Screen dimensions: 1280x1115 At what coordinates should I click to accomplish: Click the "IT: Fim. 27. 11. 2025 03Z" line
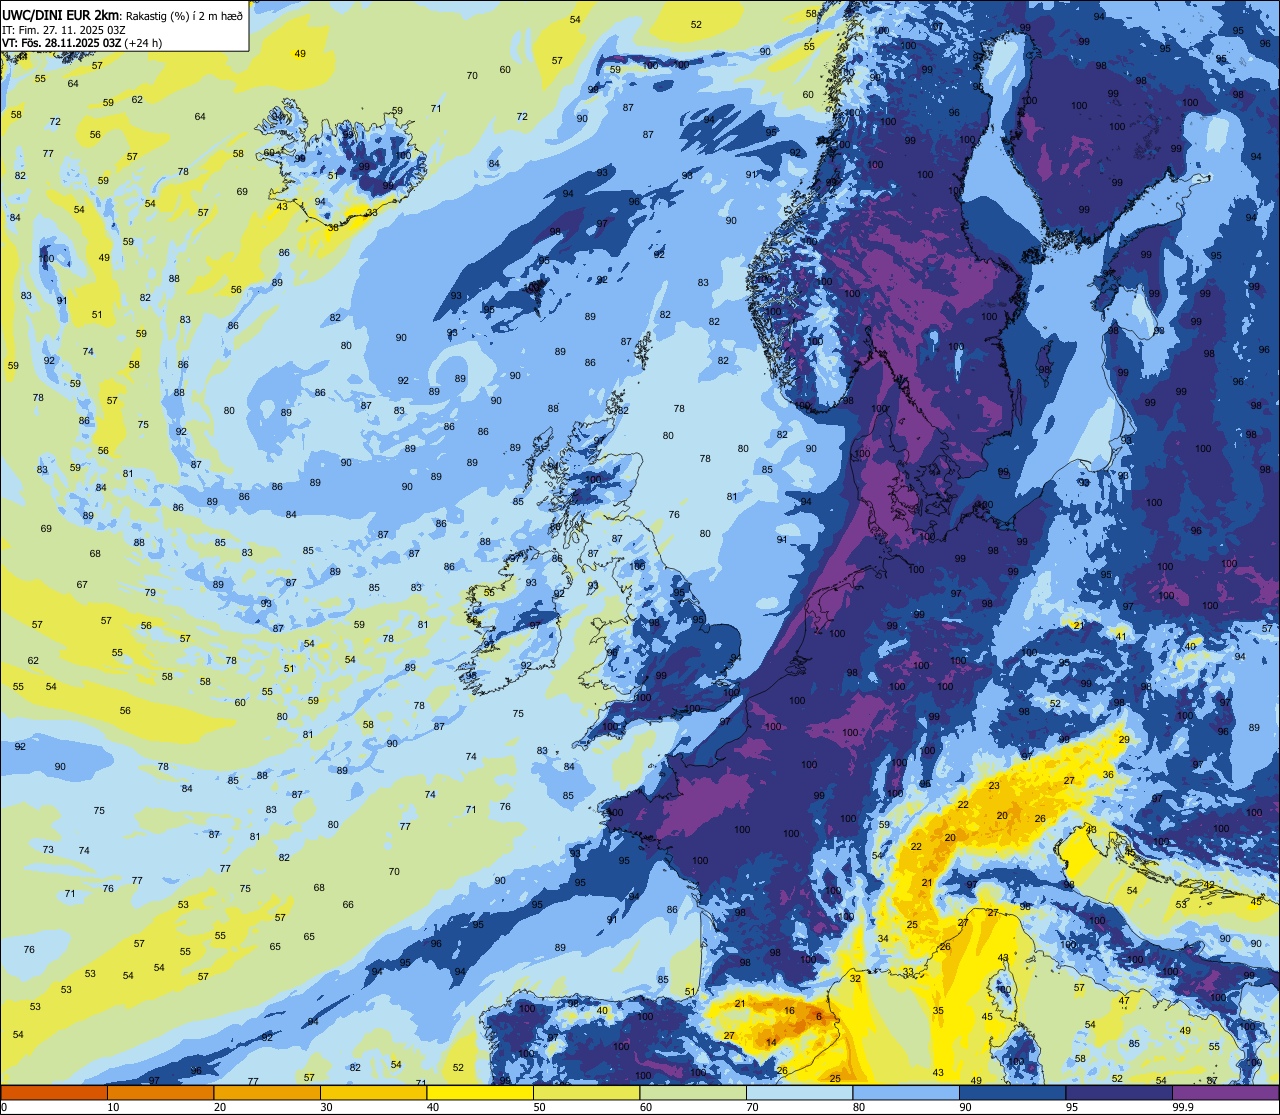(x=63, y=29)
